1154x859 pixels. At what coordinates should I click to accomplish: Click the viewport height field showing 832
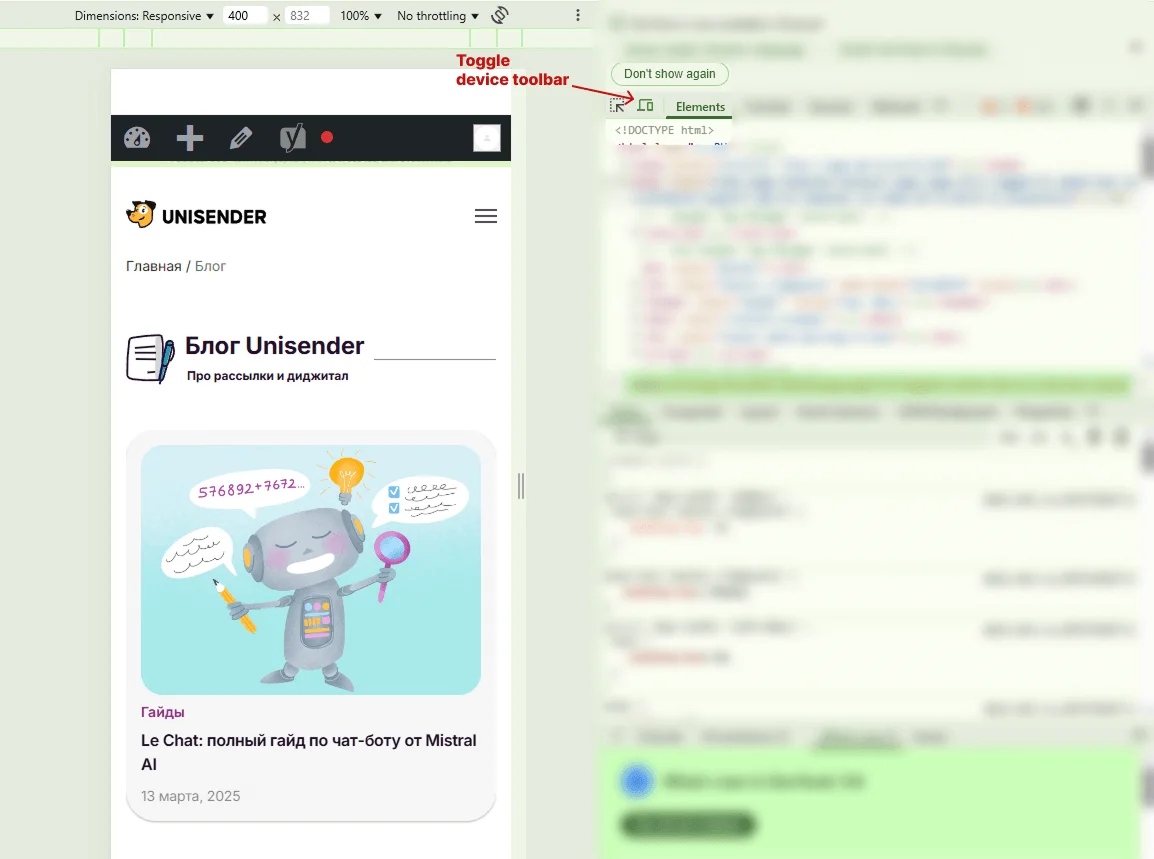tap(306, 15)
